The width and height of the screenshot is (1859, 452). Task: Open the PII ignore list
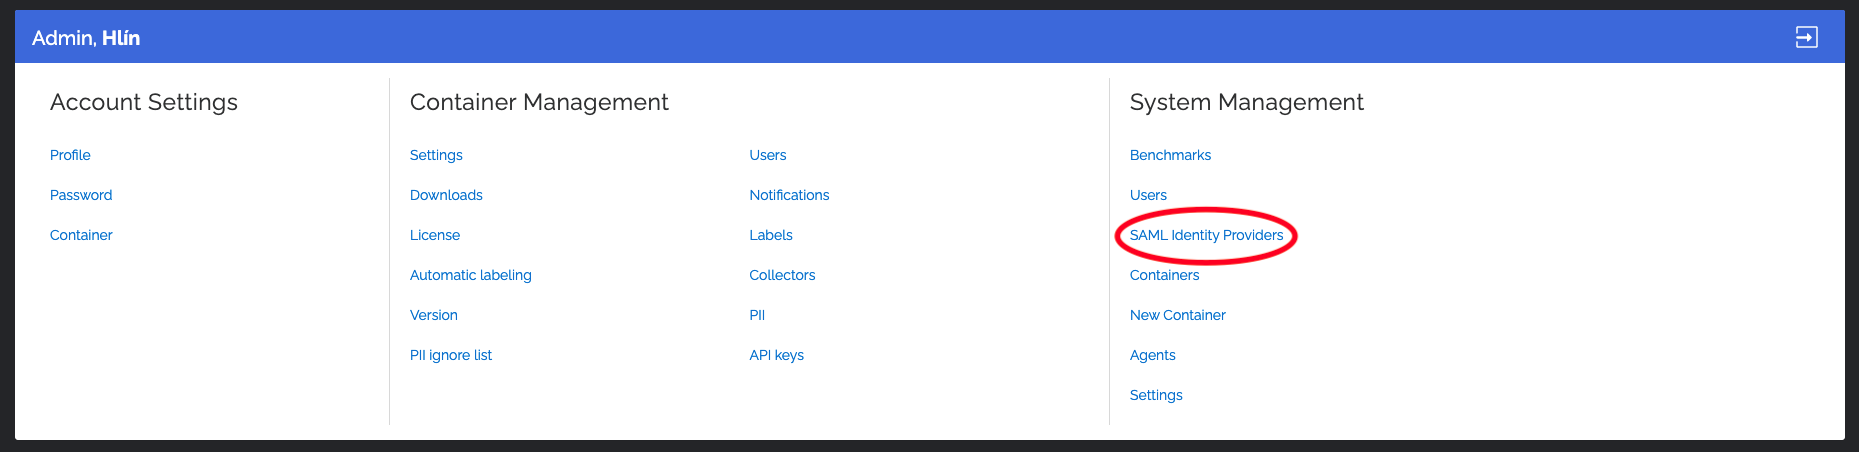(x=451, y=355)
